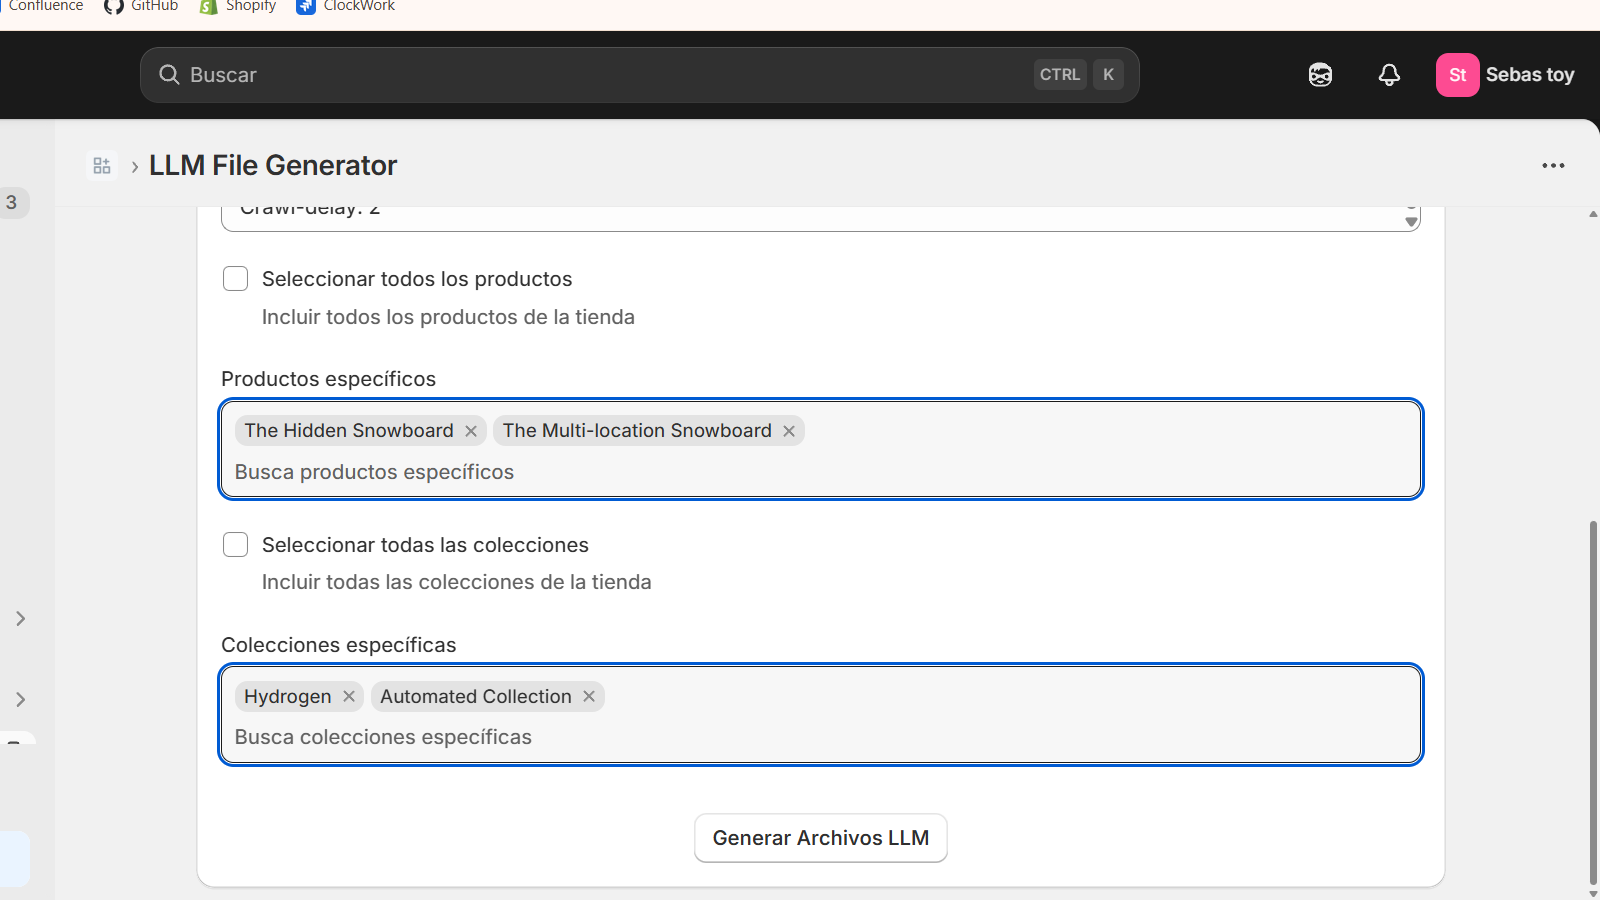Remove the Automated Collection tag
Image resolution: width=1600 pixels, height=900 pixels.
click(588, 696)
